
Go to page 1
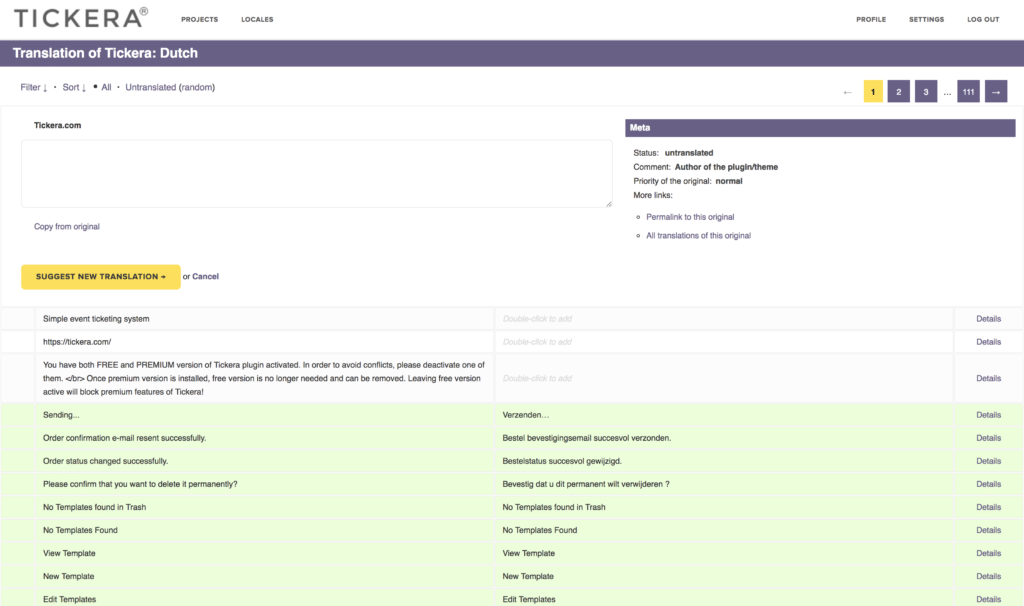click(x=873, y=91)
